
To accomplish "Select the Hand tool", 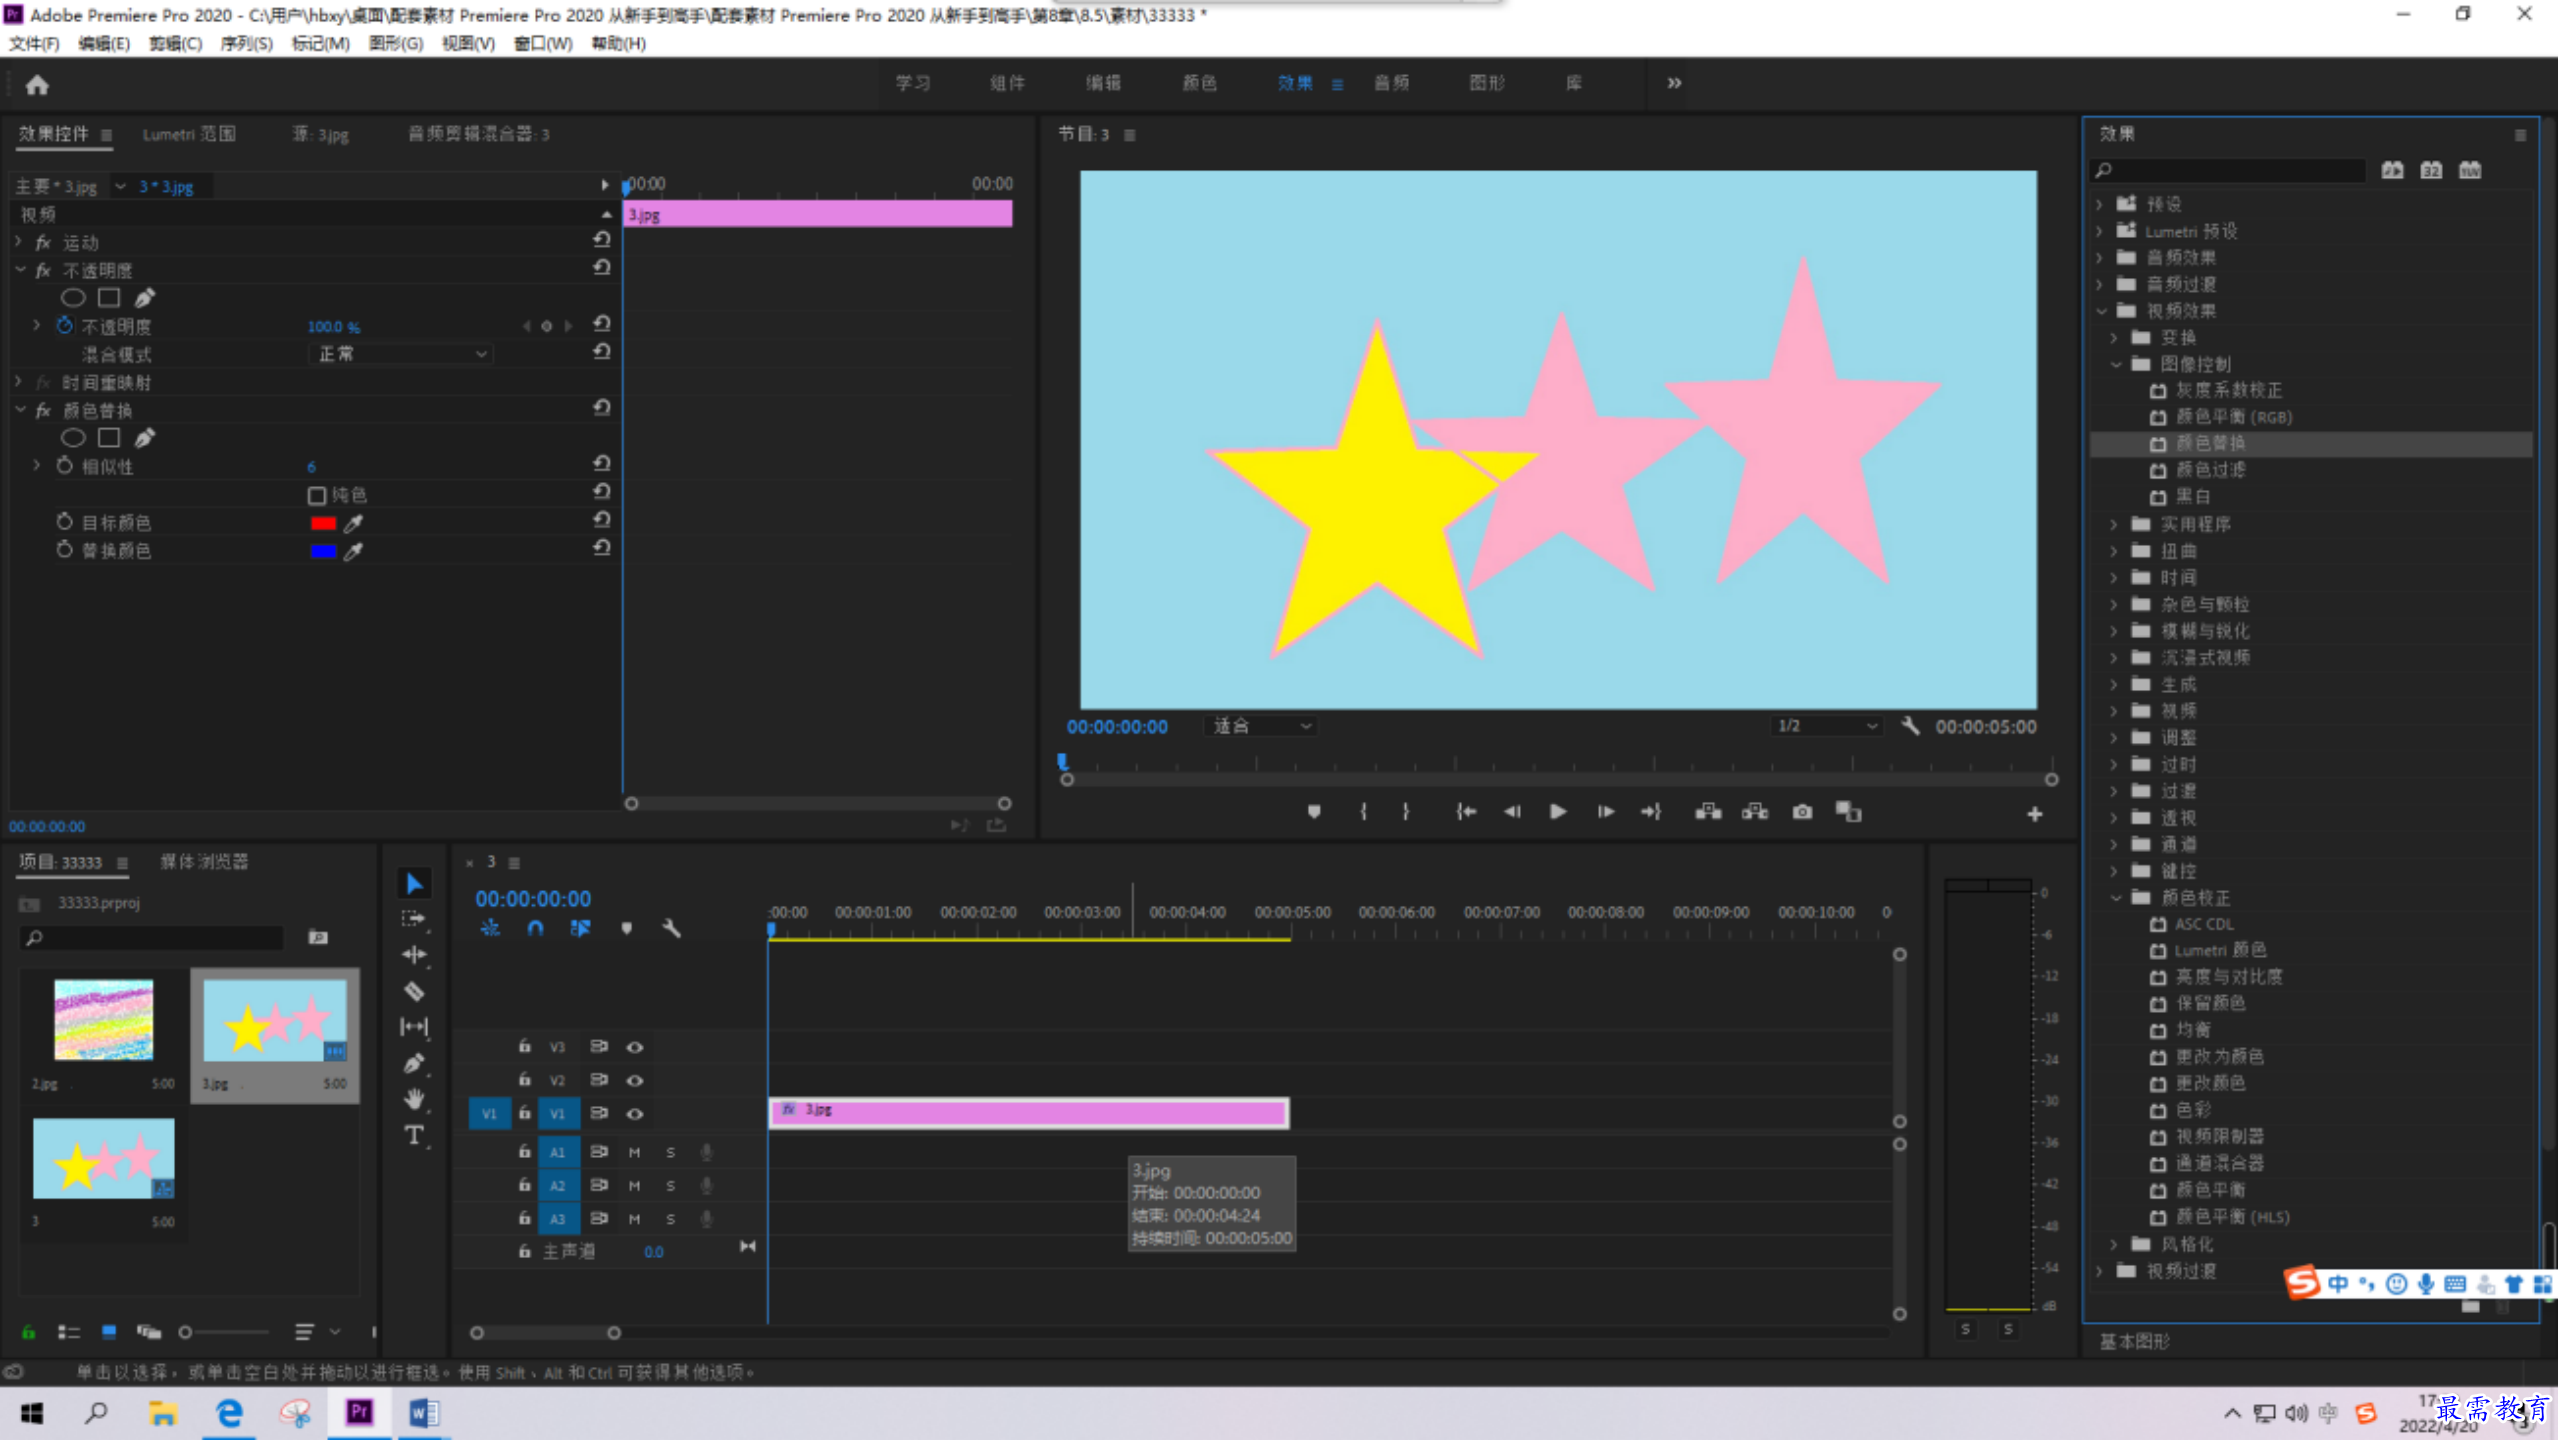I will (x=414, y=1099).
